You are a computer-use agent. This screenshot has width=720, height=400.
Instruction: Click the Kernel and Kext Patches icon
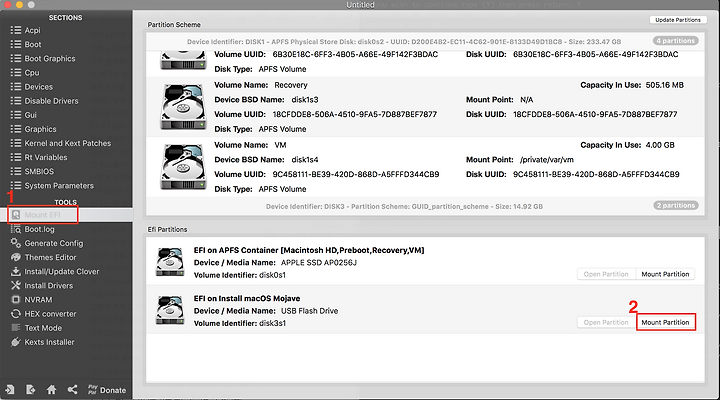coord(16,143)
